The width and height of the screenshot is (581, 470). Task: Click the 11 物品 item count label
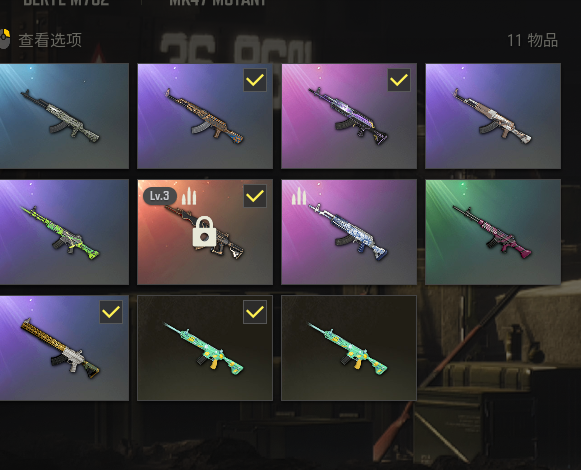532,40
